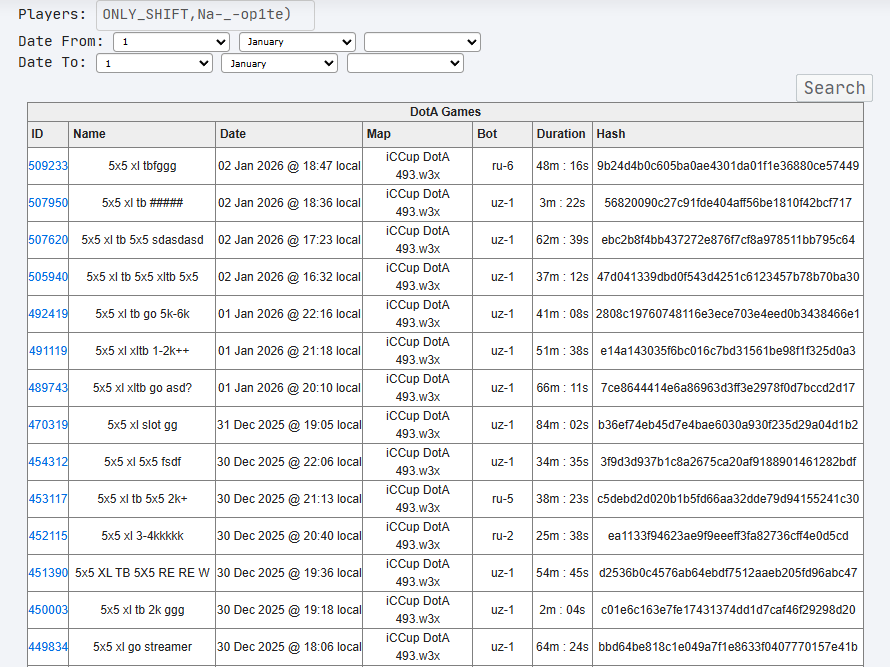Click hash starting with 9b24d4b0c605
The image size is (890, 667).
(x=728, y=166)
